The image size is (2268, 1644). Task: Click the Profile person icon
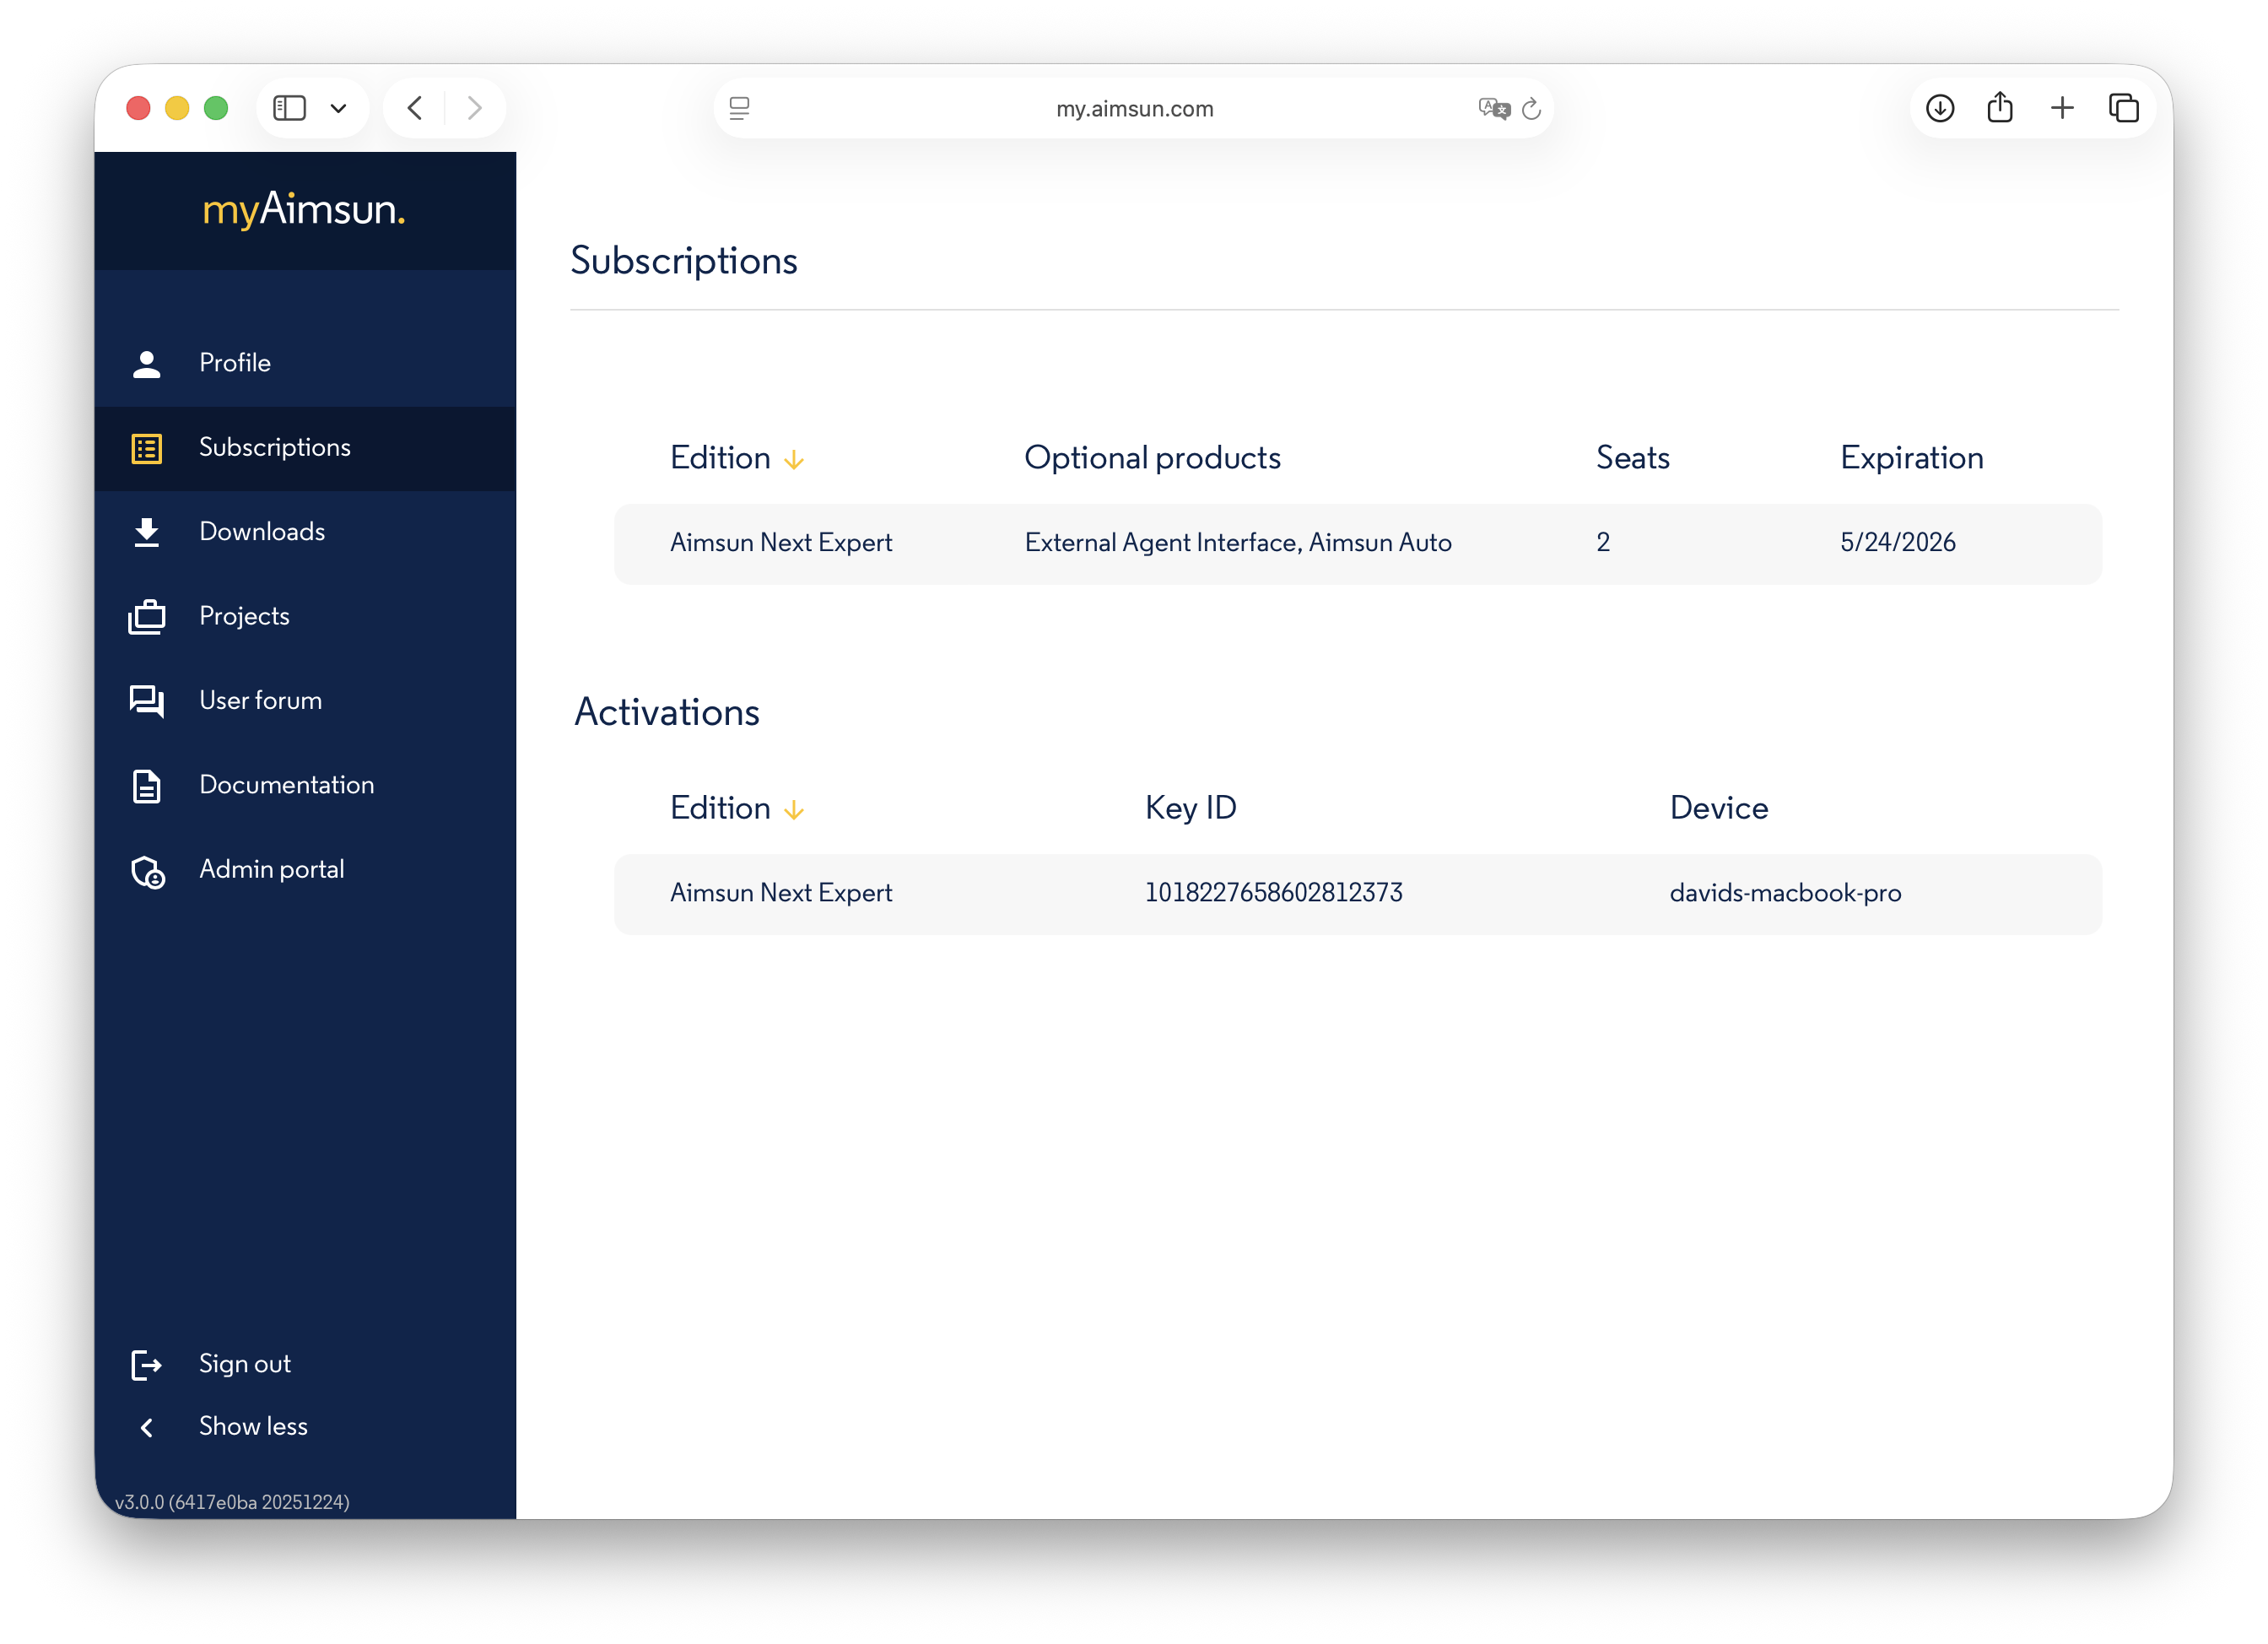146,364
